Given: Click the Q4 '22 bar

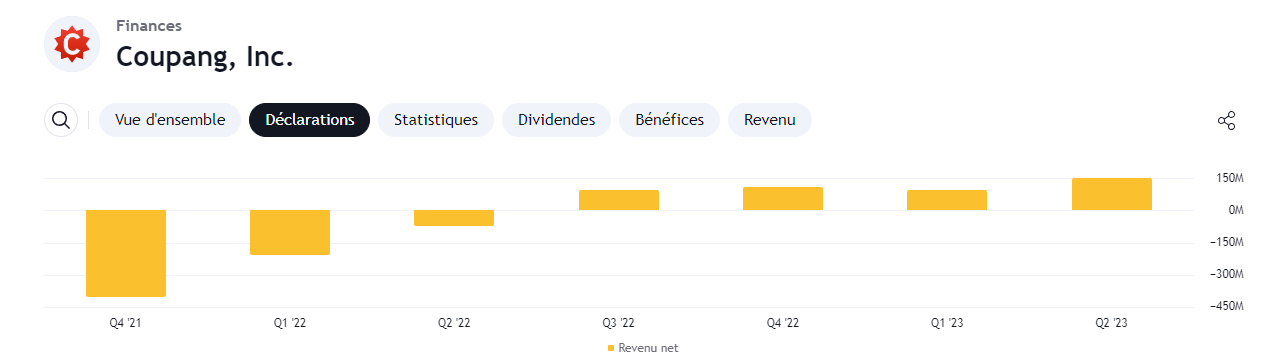Looking at the screenshot, I should (783, 198).
